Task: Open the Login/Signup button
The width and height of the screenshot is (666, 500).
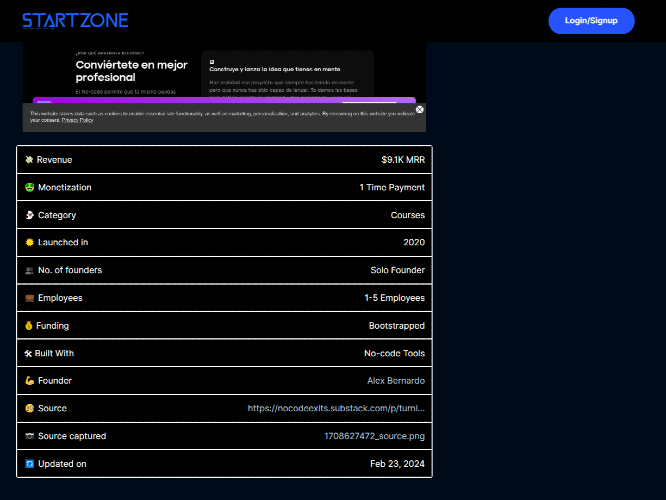Action: point(591,21)
